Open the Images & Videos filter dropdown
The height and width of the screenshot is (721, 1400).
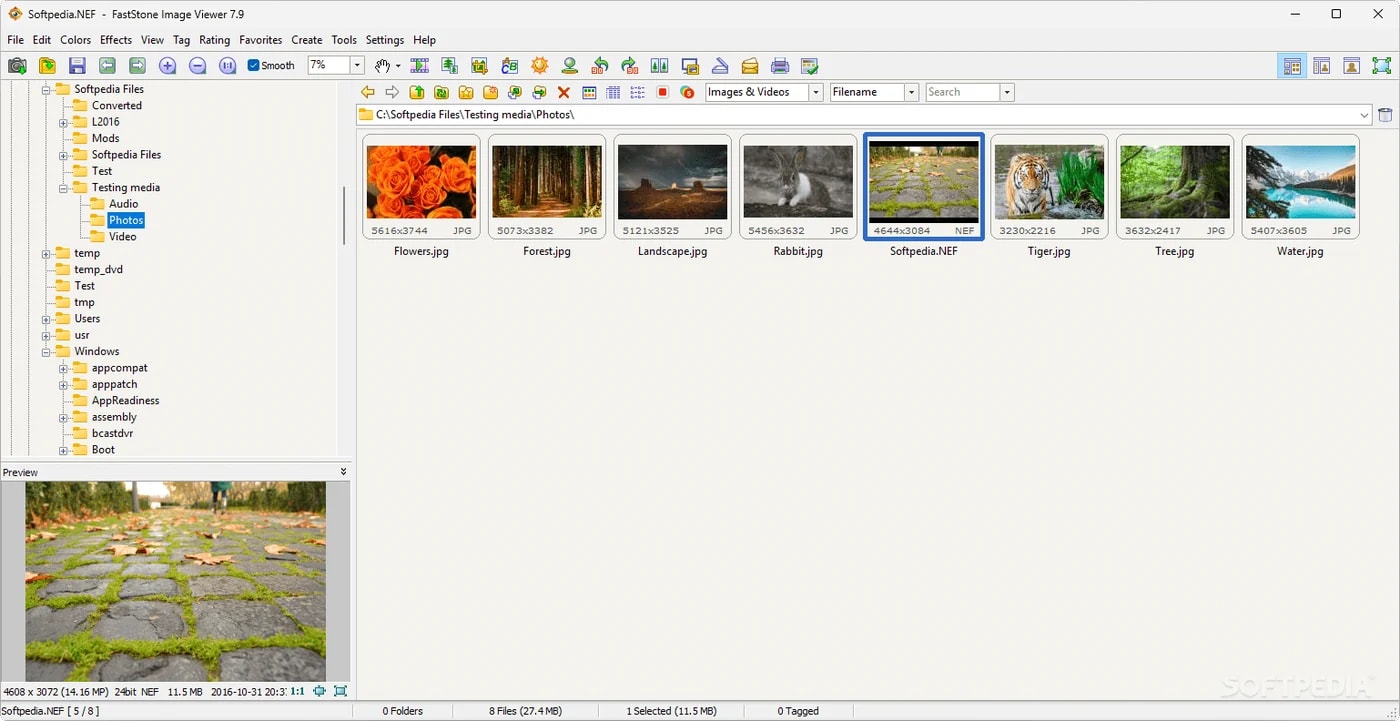(815, 91)
